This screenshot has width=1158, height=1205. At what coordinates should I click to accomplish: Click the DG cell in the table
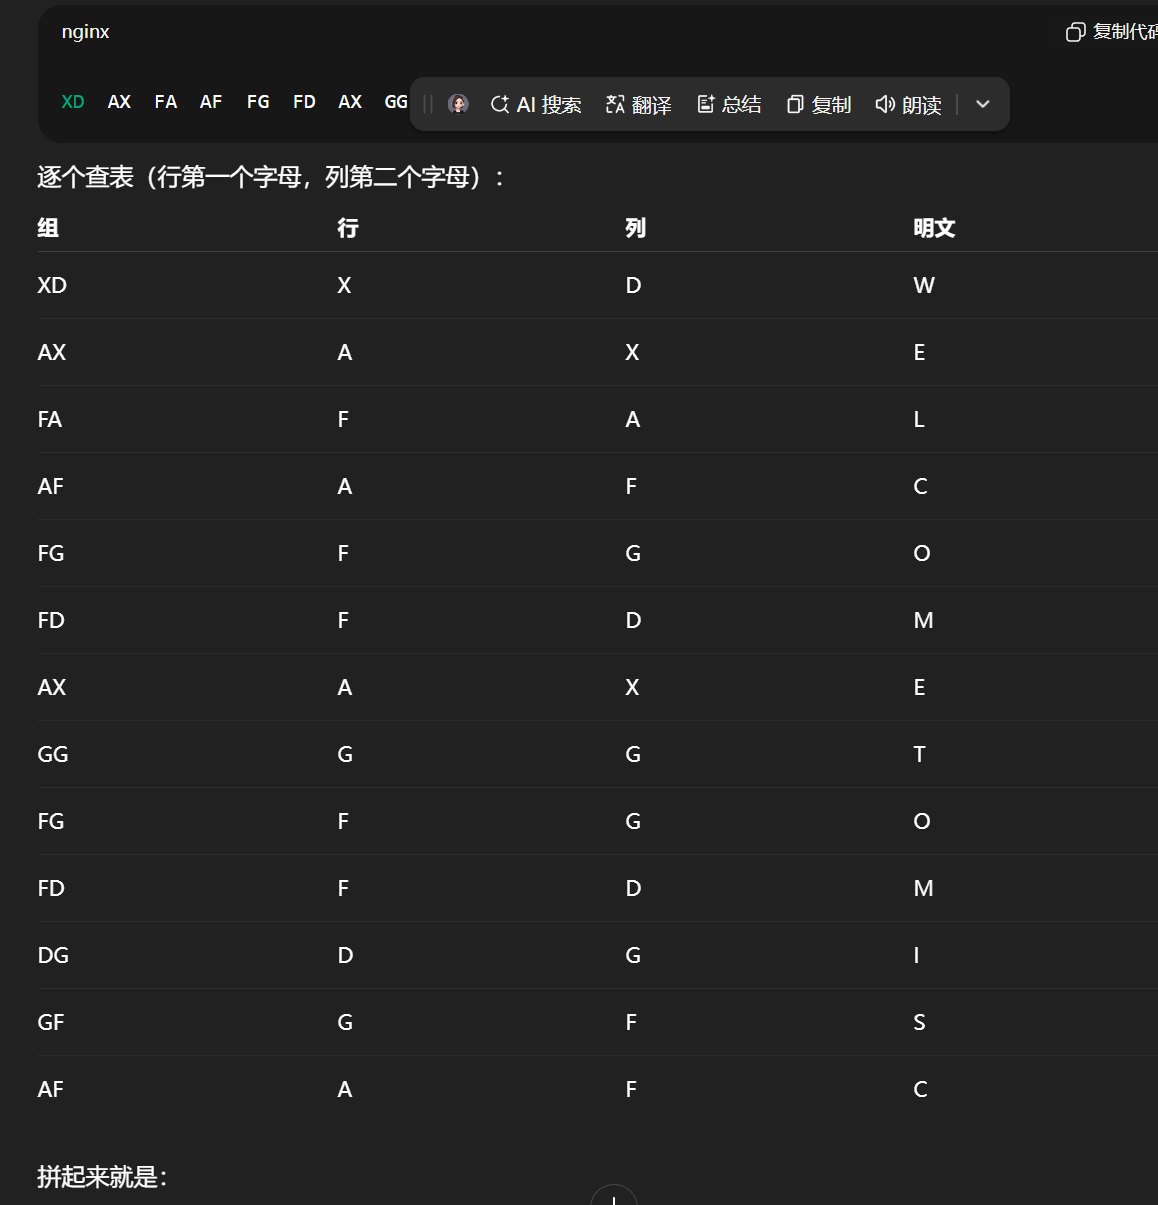coord(53,955)
